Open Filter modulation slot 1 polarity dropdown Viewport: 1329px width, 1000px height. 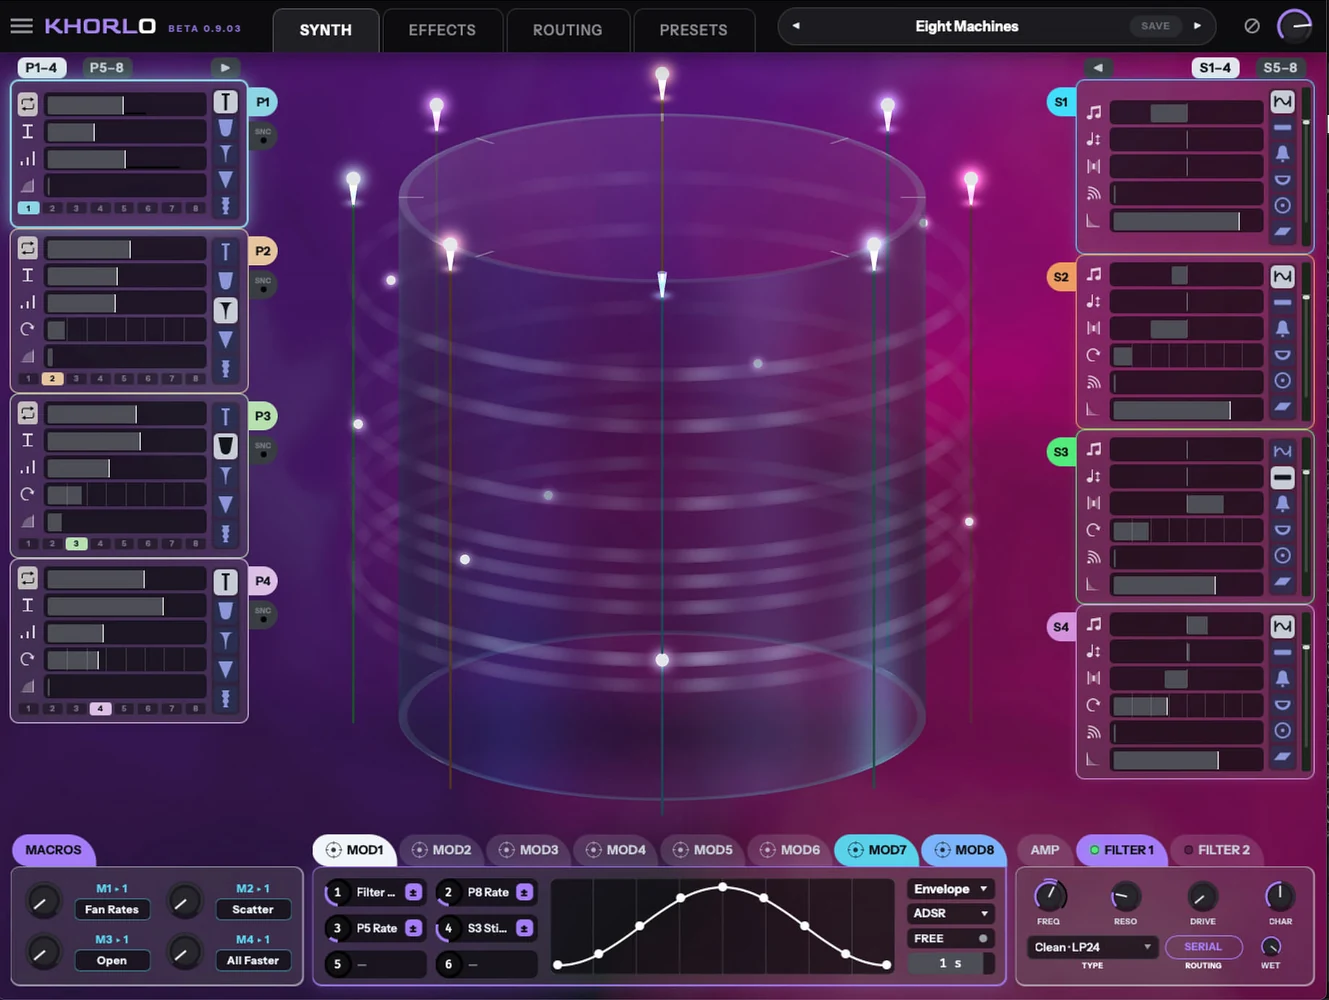[413, 892]
